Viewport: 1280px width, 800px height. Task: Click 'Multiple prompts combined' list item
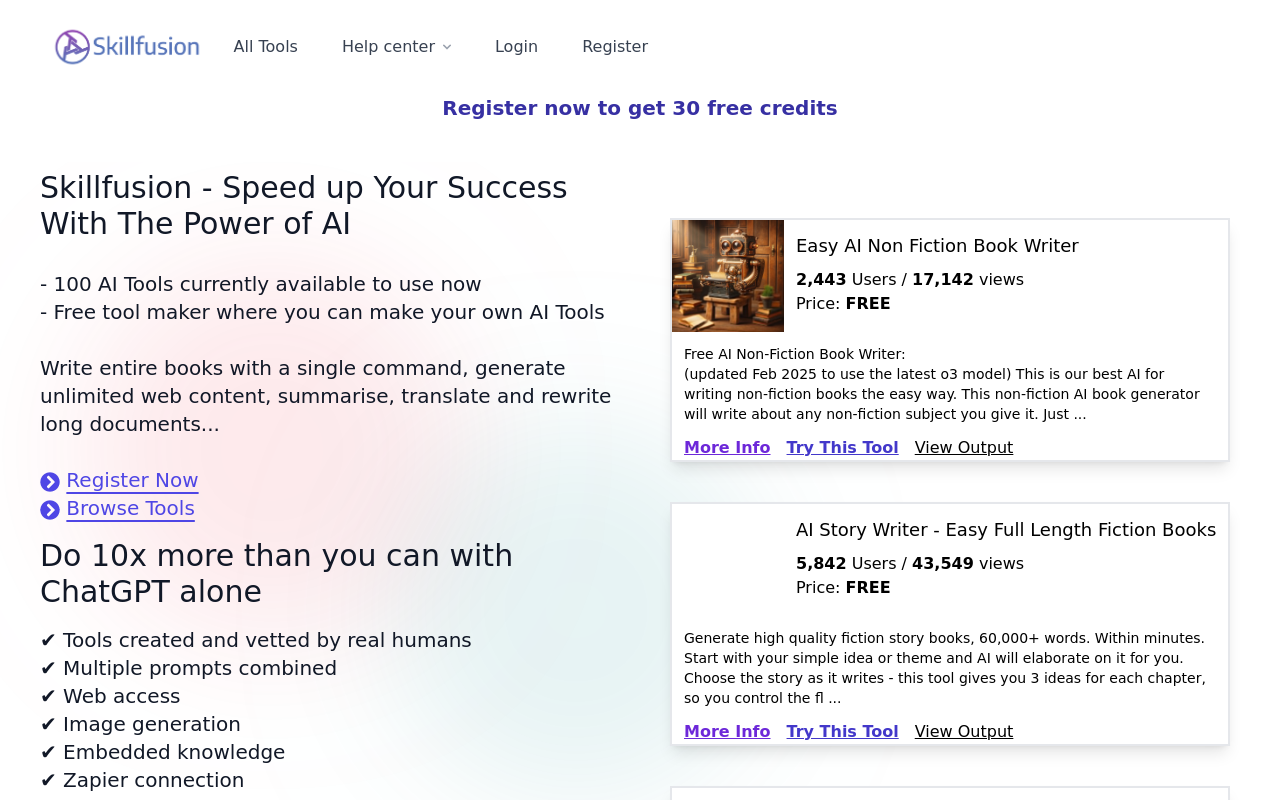click(189, 668)
